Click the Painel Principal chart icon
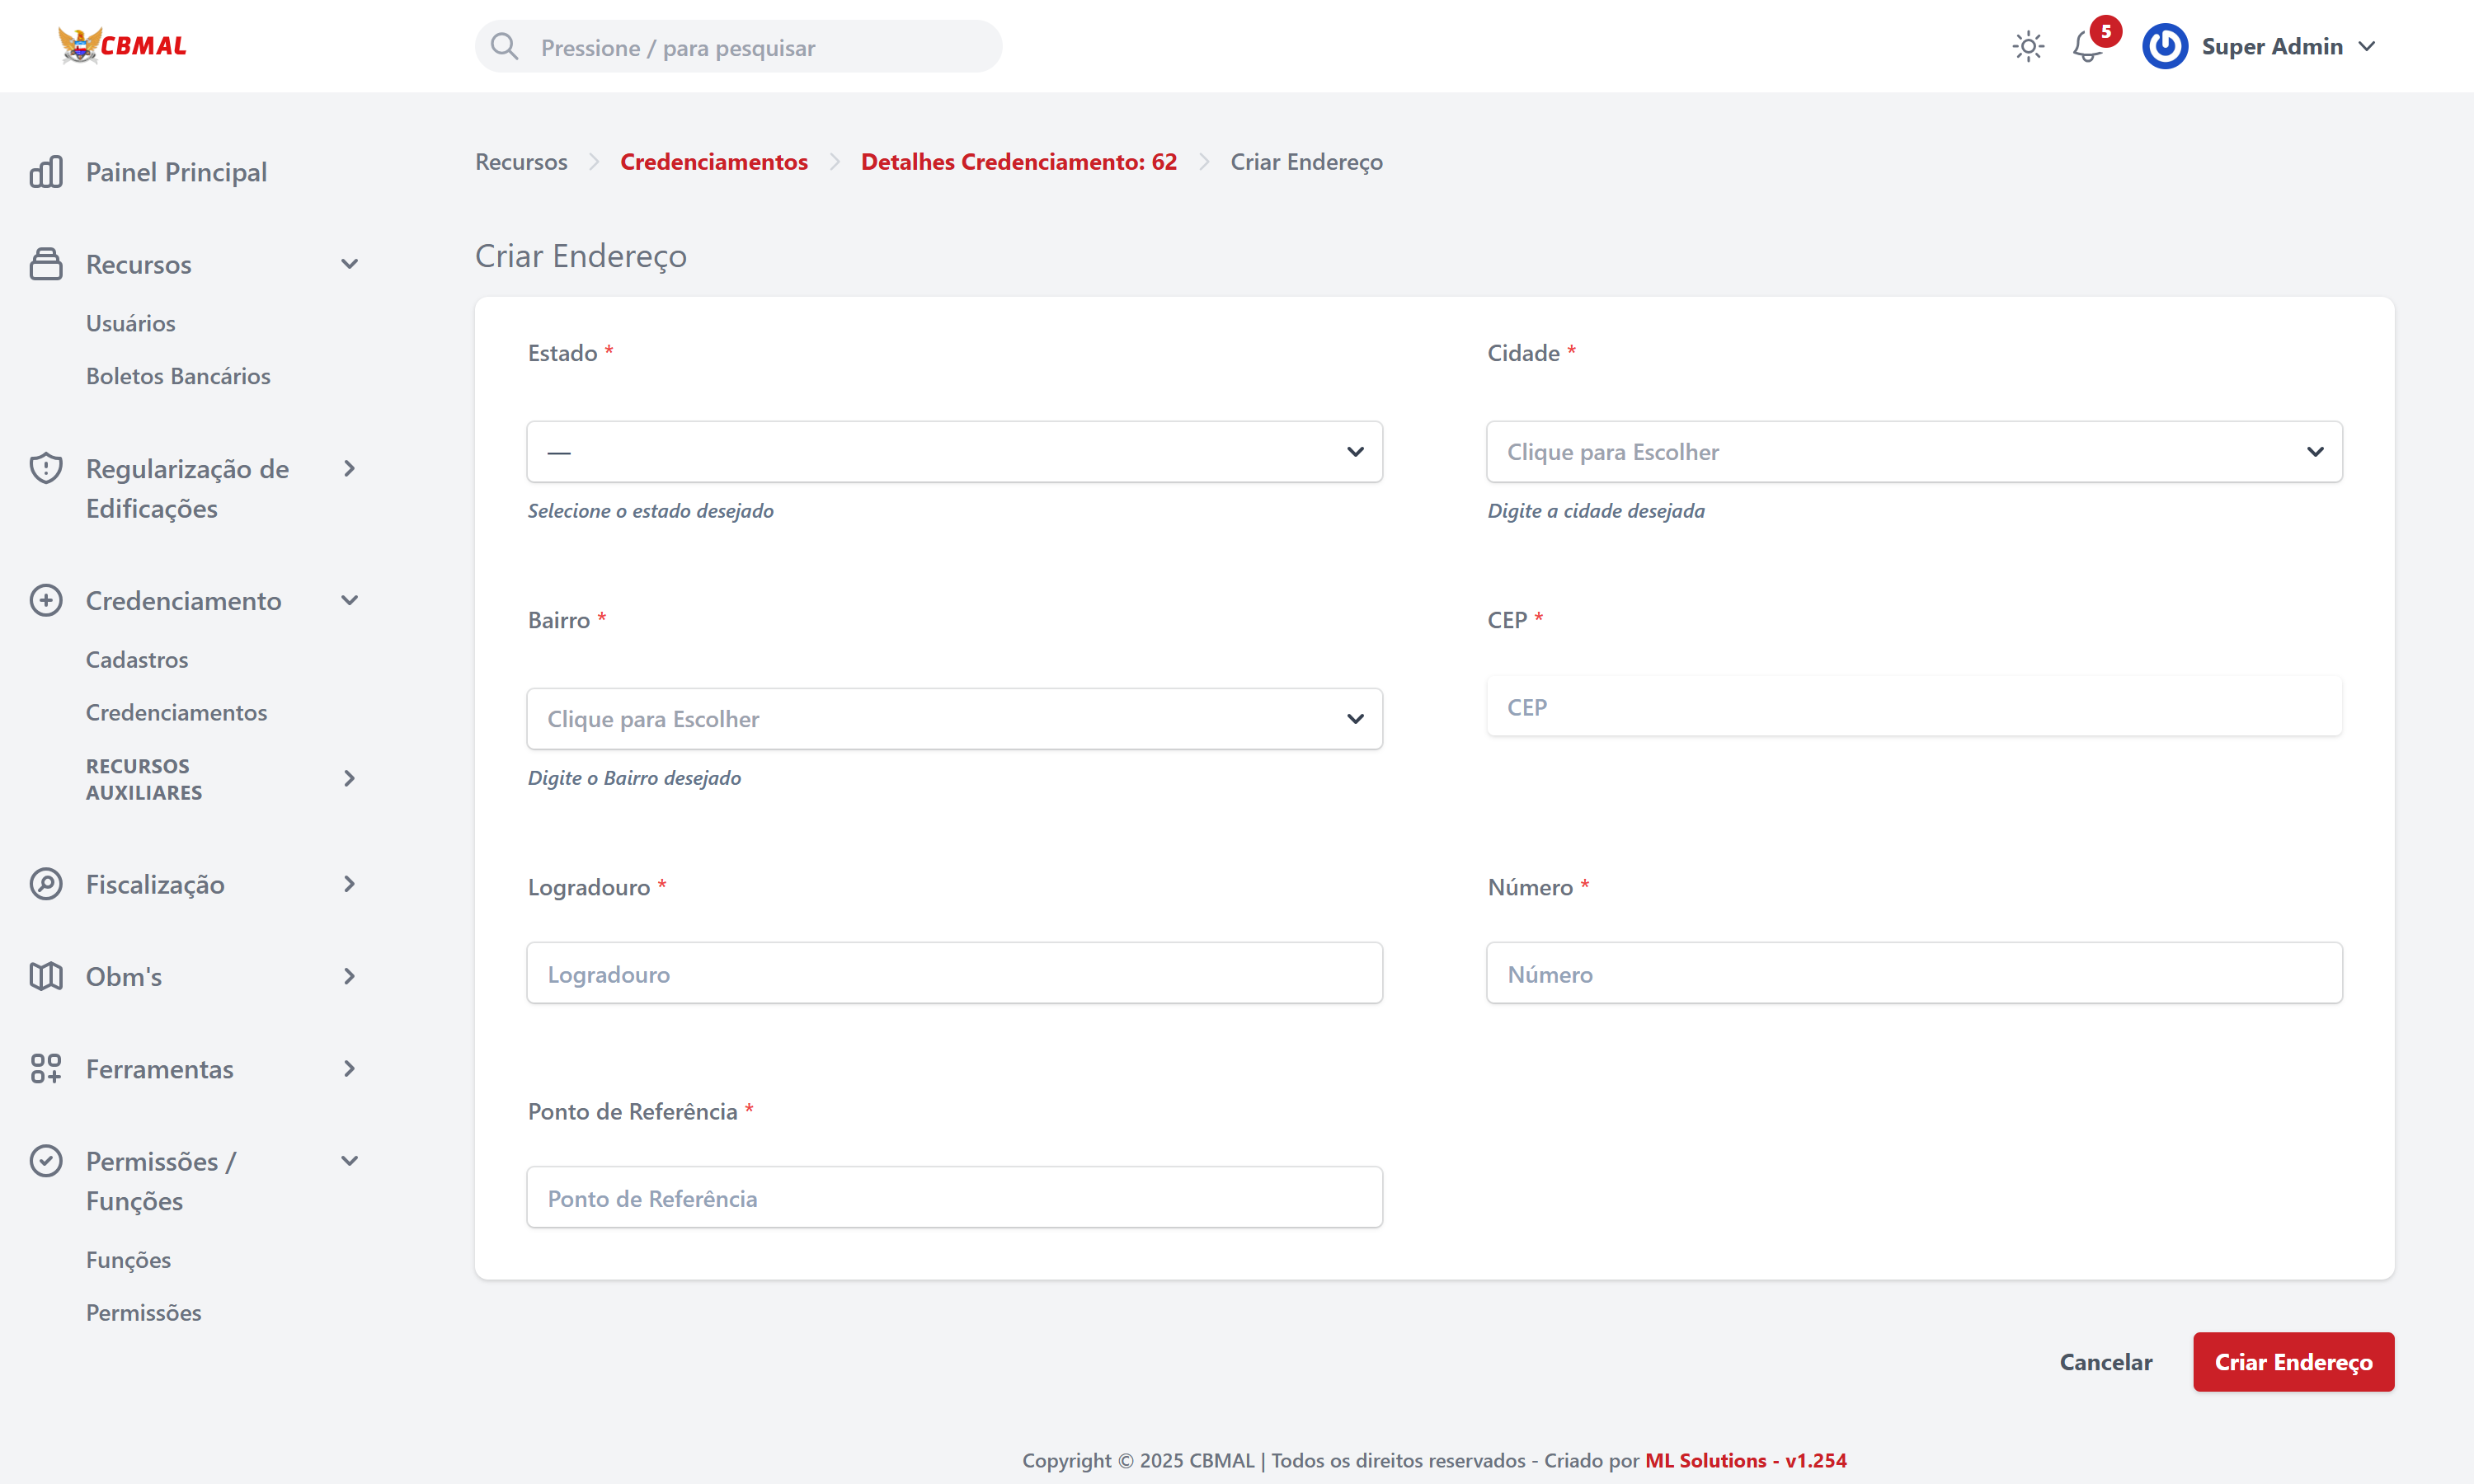 point(46,172)
